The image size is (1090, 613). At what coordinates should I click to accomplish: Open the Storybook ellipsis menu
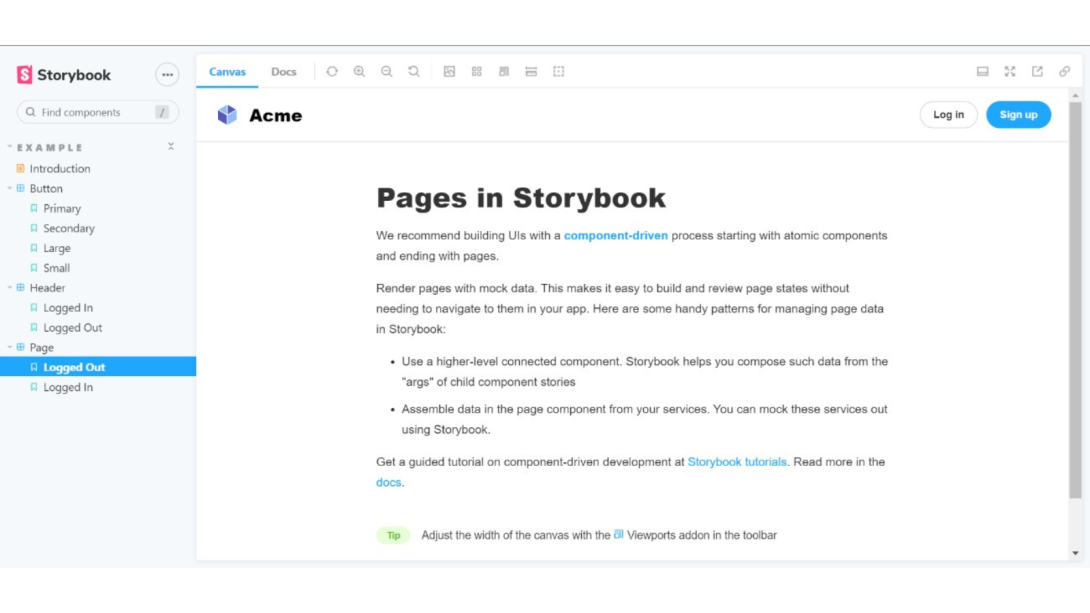(167, 75)
